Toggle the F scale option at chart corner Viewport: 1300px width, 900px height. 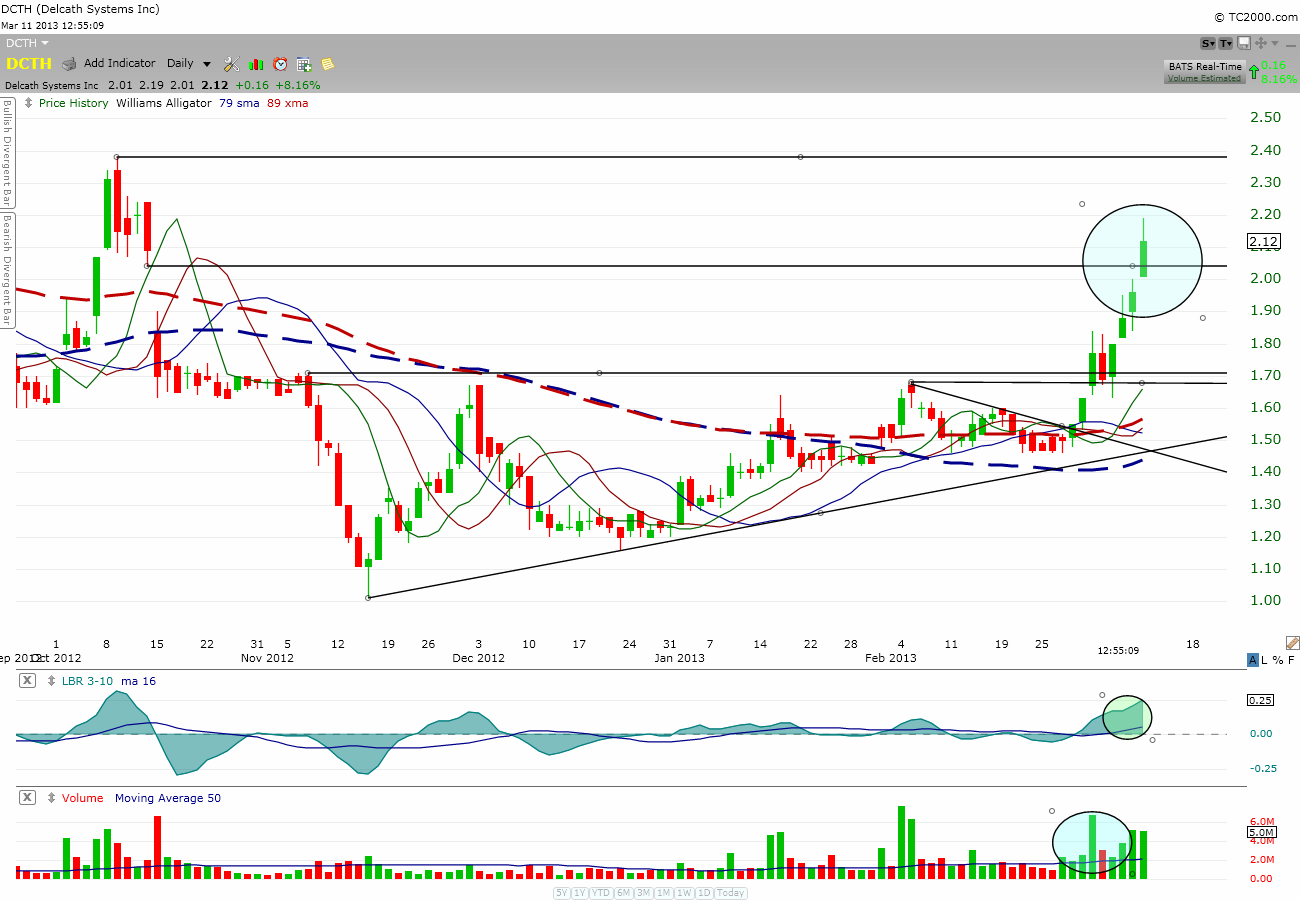click(1291, 660)
